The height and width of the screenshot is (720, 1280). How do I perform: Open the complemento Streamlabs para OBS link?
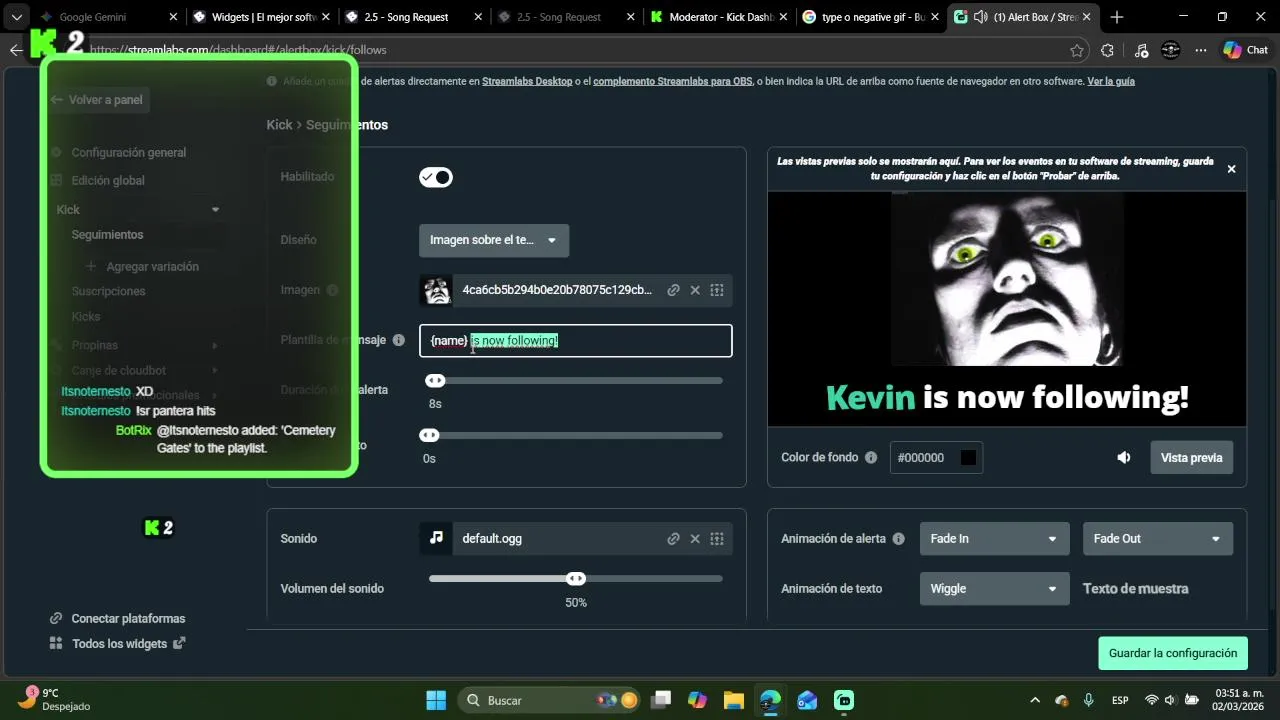[x=672, y=81]
